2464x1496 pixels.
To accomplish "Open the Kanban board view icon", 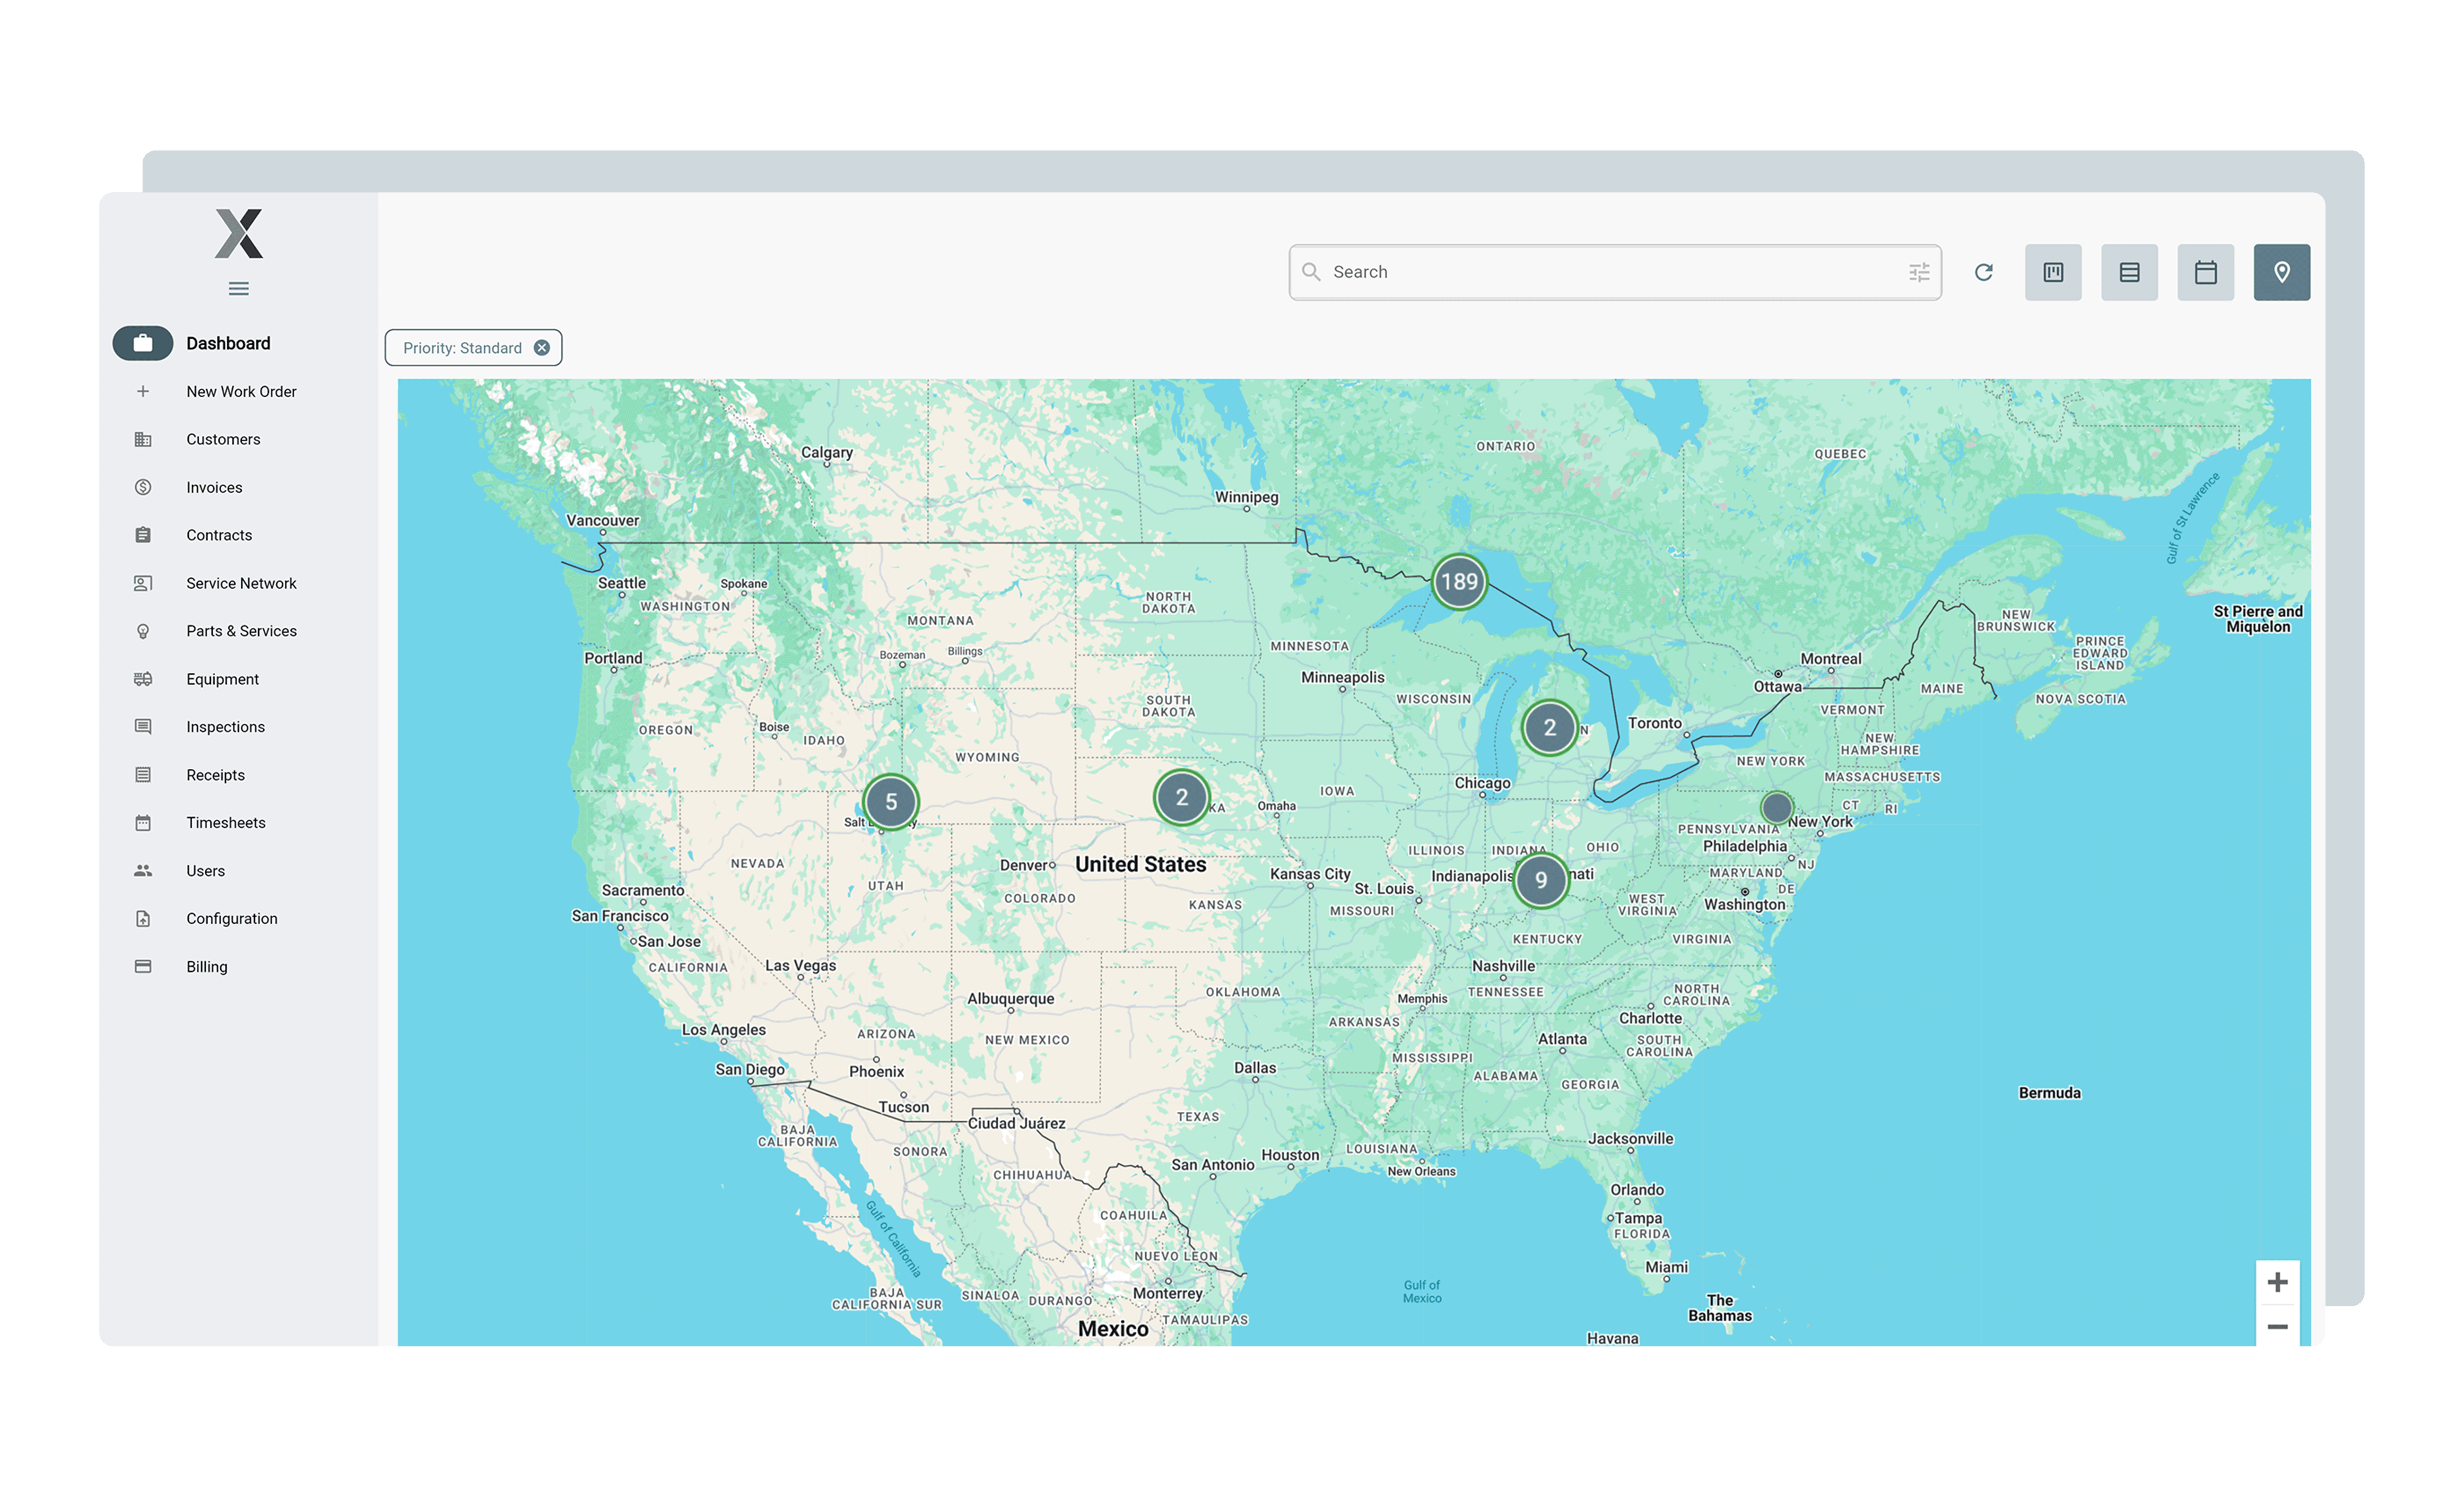I will pos(2053,272).
